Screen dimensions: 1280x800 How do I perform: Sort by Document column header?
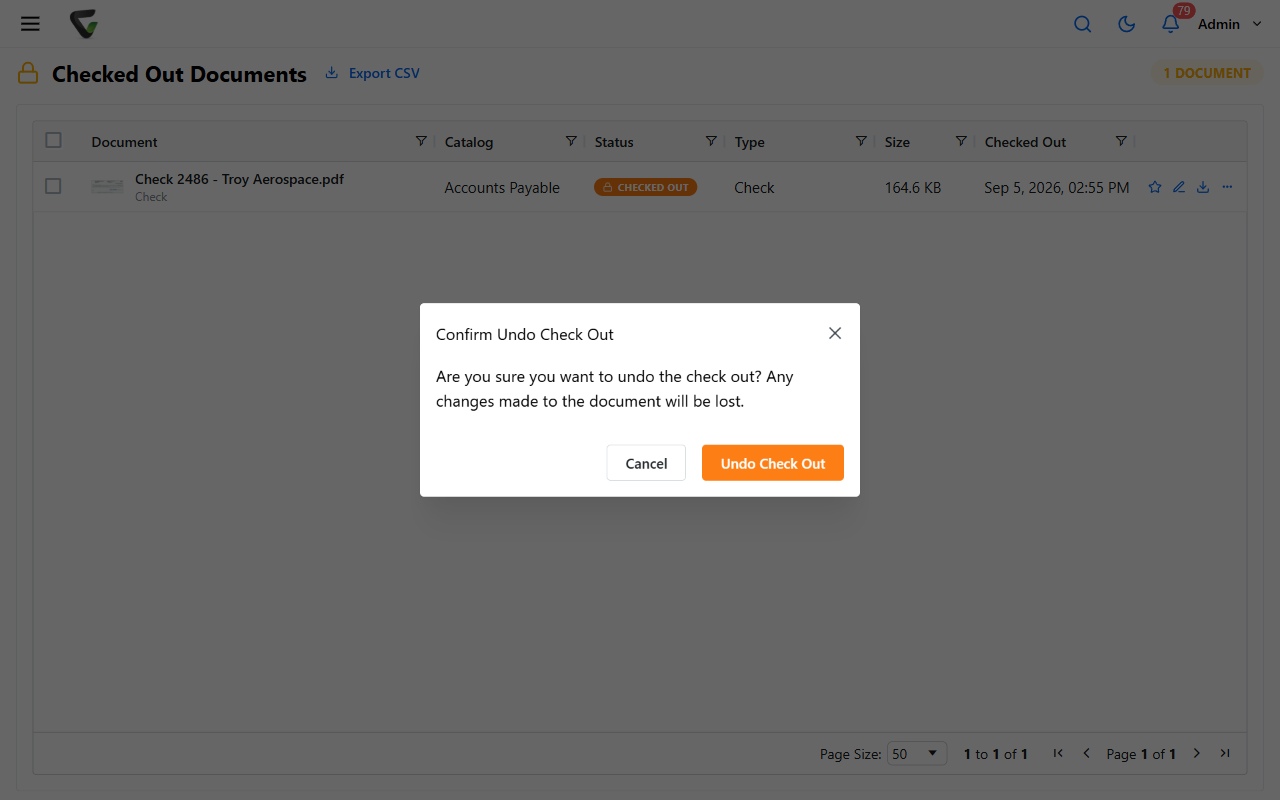(x=125, y=142)
